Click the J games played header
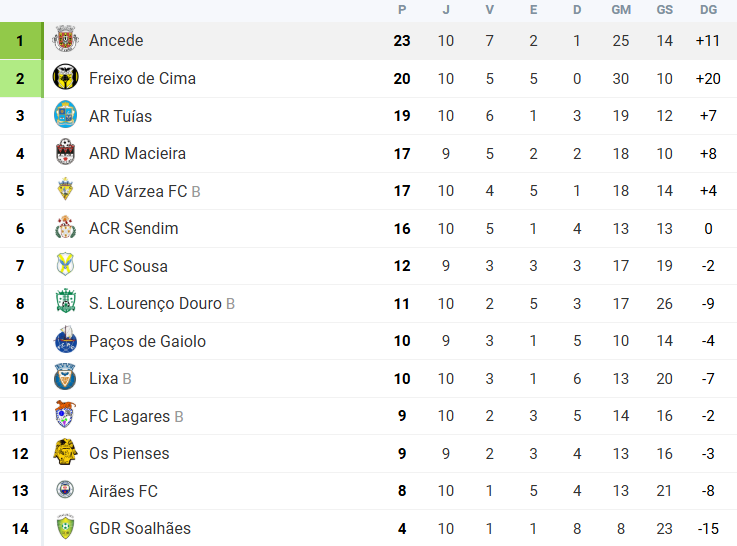This screenshot has width=737, height=546. coord(446,10)
